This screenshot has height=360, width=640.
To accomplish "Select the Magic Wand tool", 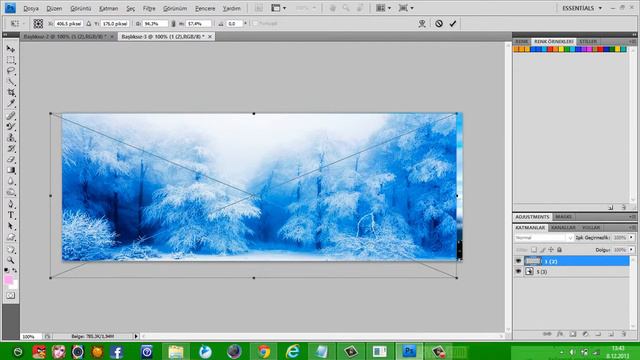I will (11, 82).
